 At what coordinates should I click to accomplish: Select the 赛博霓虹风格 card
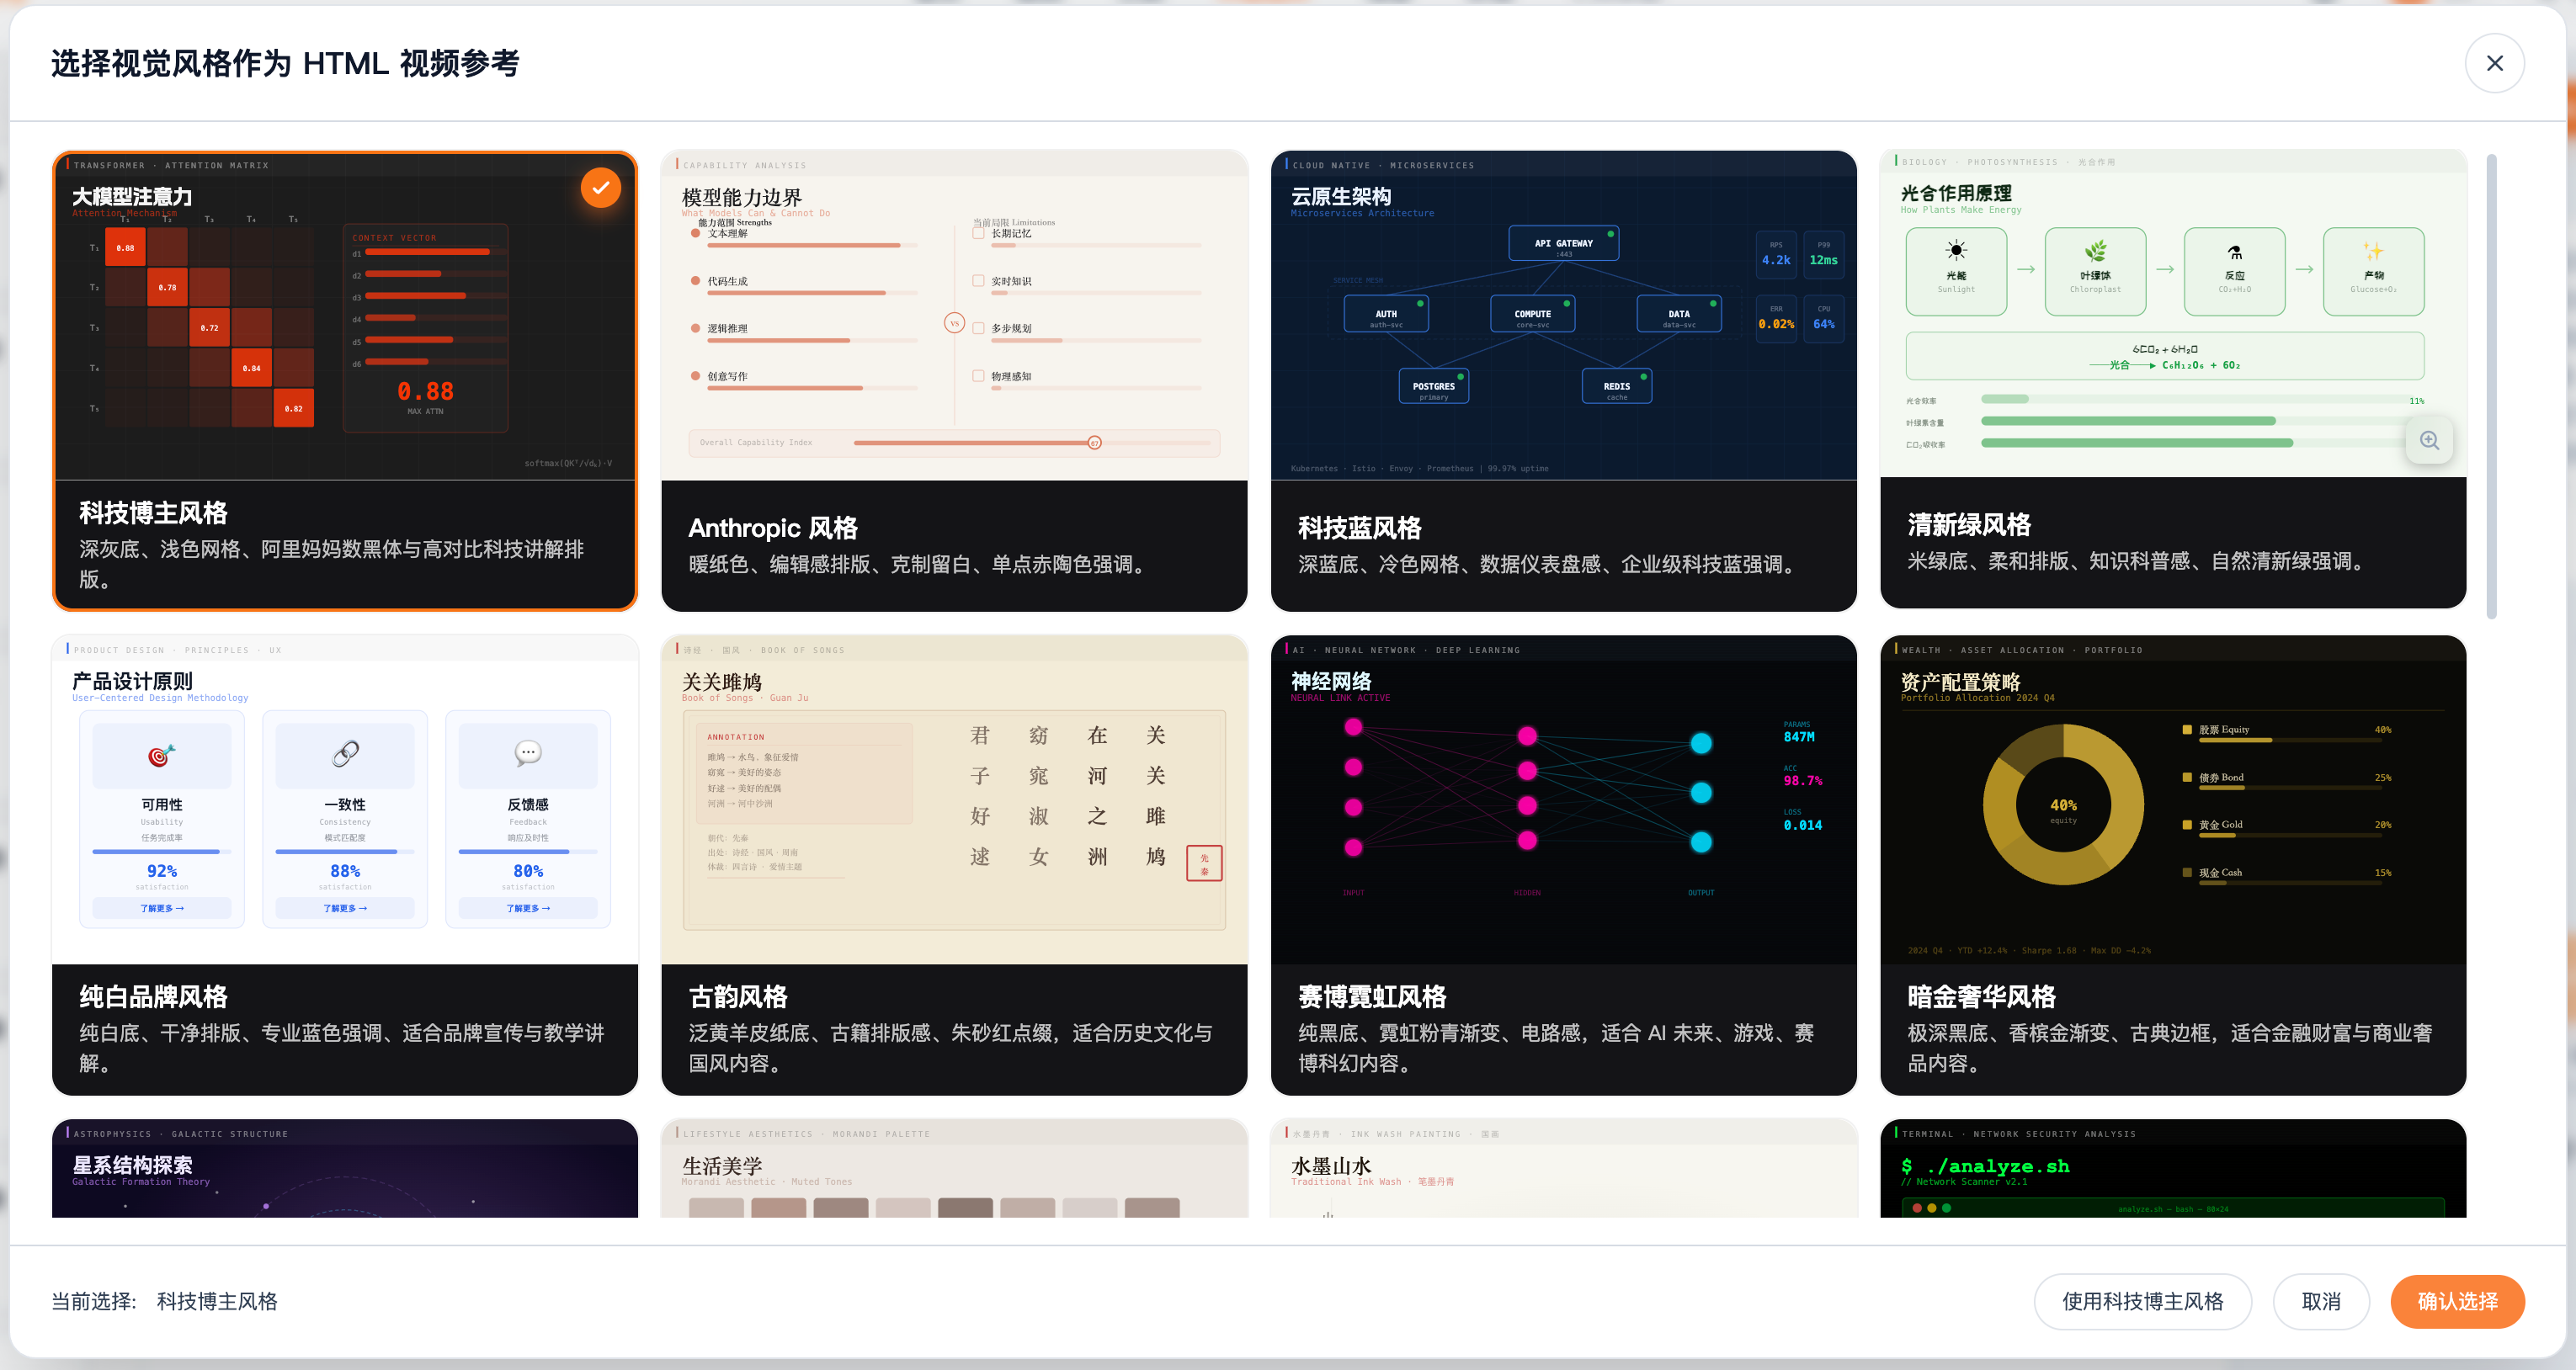(1563, 864)
